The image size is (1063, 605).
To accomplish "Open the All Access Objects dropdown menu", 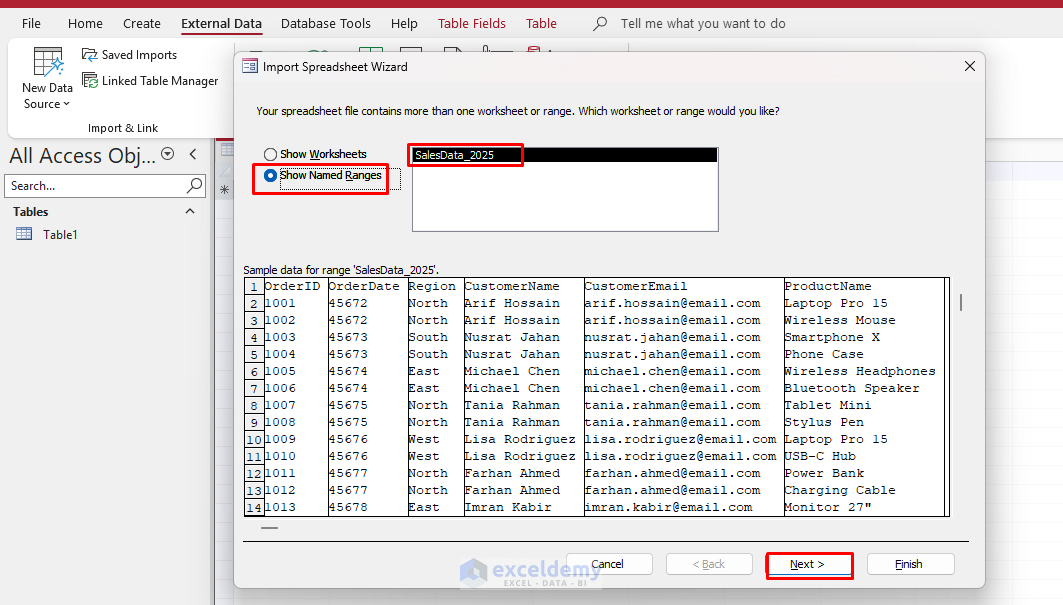I will pyautogui.click(x=167, y=155).
